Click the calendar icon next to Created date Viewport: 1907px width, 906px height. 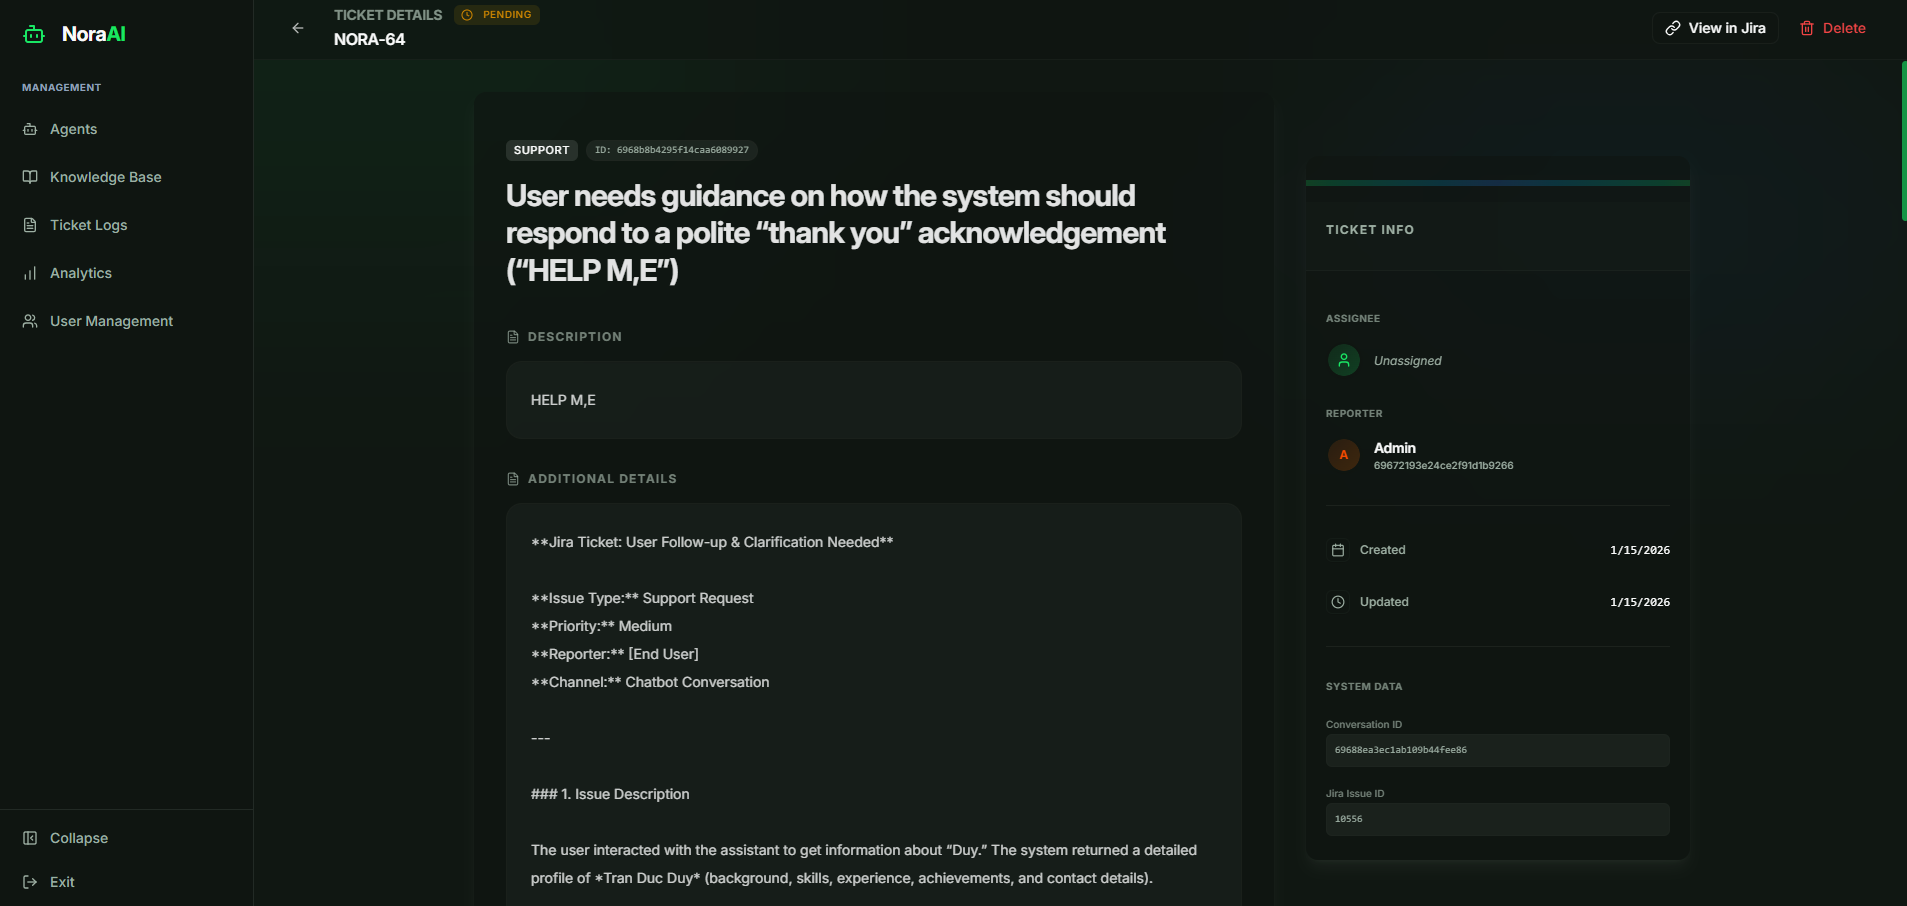[1338, 549]
